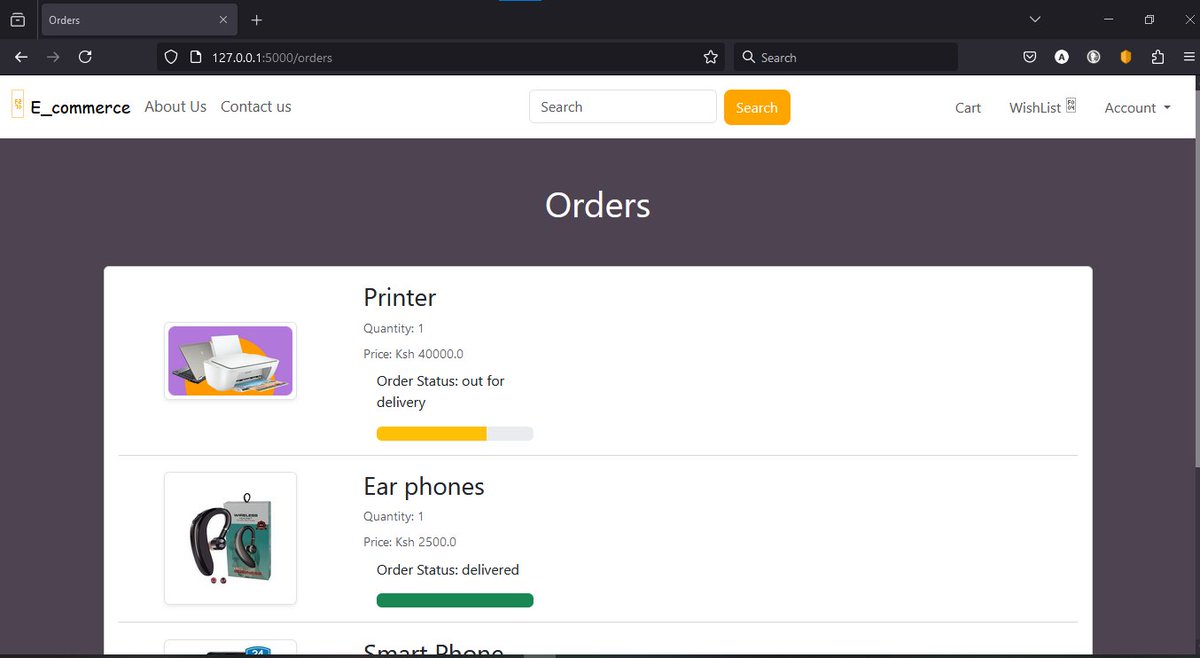Open site information page icon
The image size is (1200, 658).
click(196, 58)
